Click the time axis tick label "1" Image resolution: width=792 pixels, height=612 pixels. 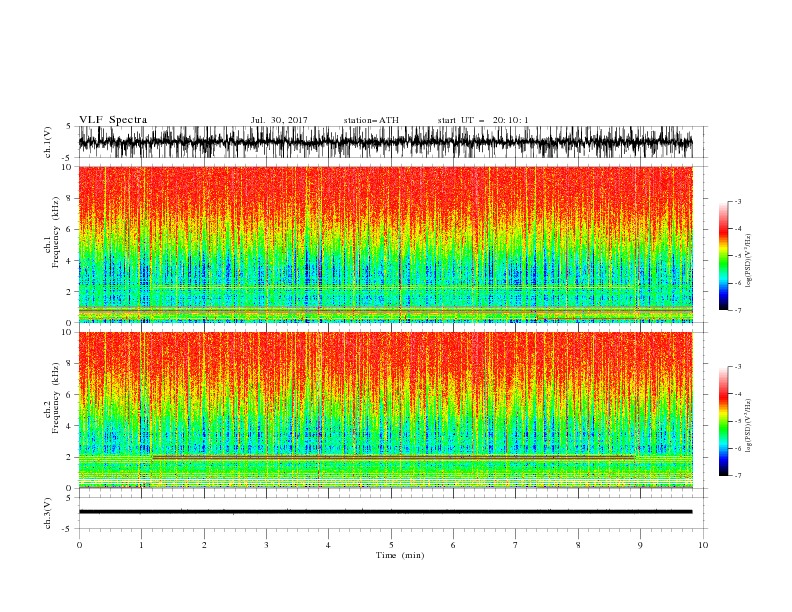[141, 545]
